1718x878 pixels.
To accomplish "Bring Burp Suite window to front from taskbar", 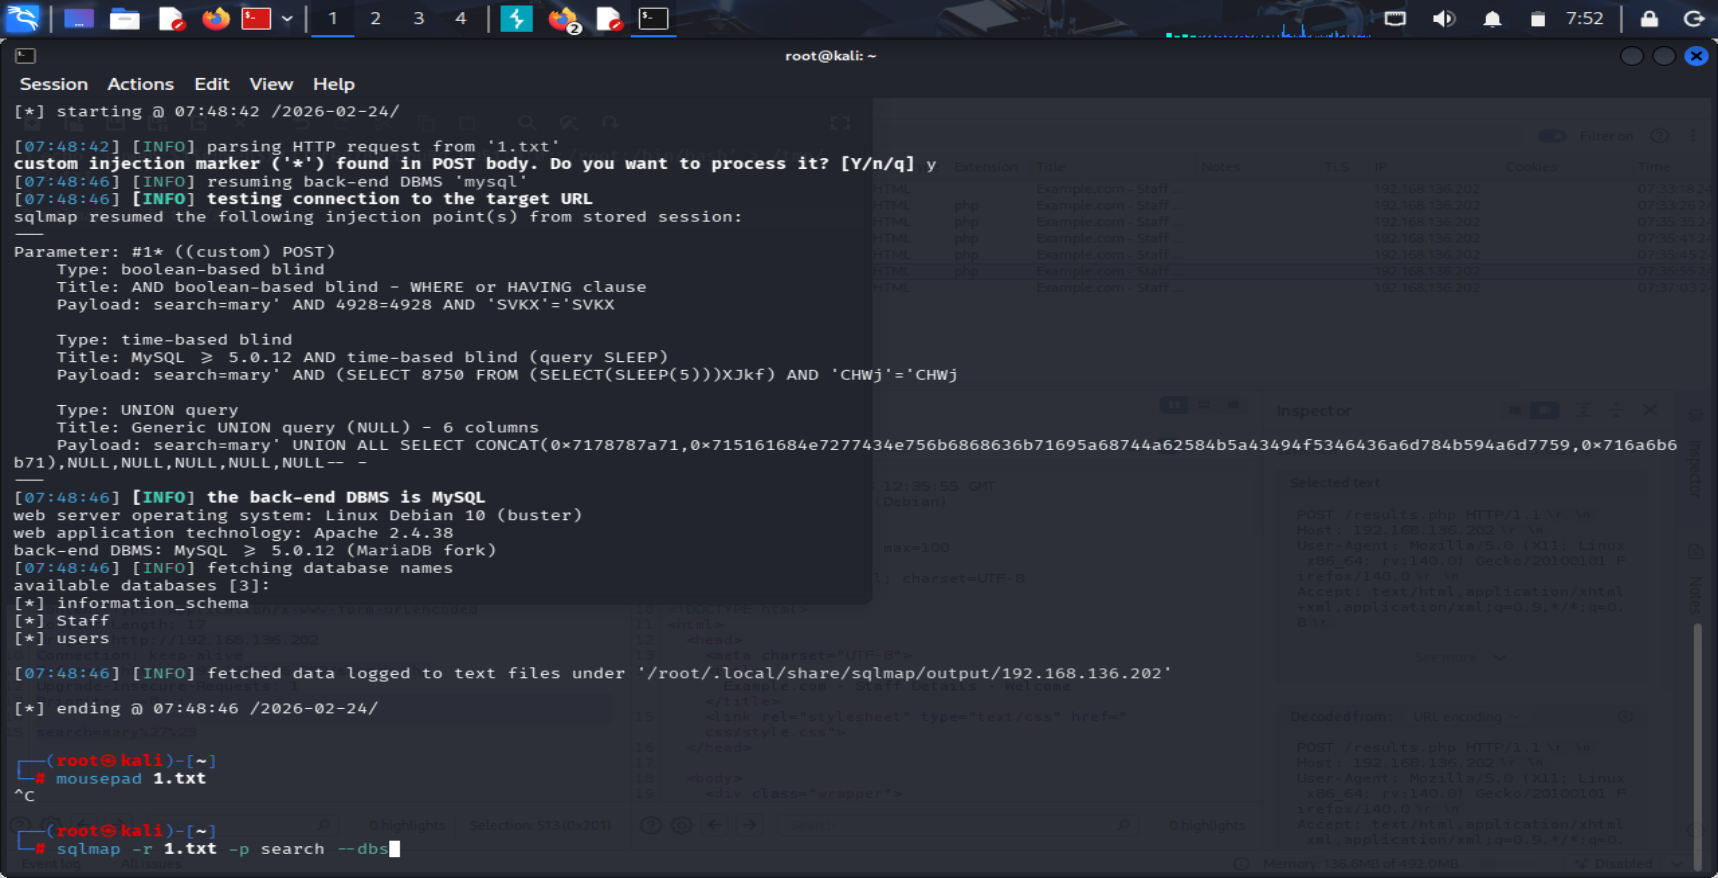I will click(517, 18).
